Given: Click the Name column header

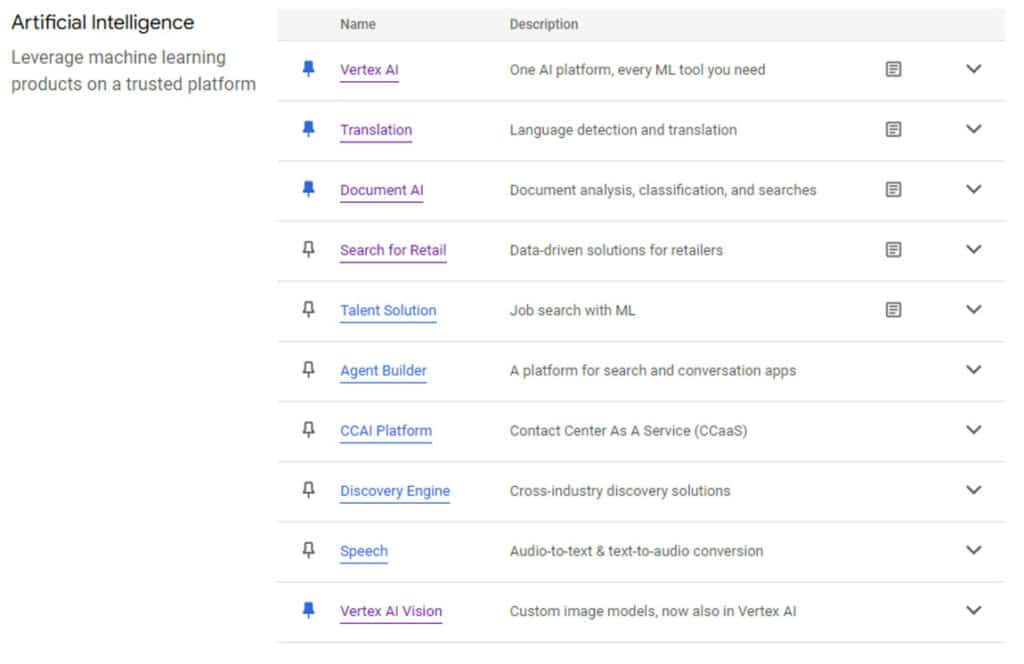Looking at the screenshot, I should 357,24.
